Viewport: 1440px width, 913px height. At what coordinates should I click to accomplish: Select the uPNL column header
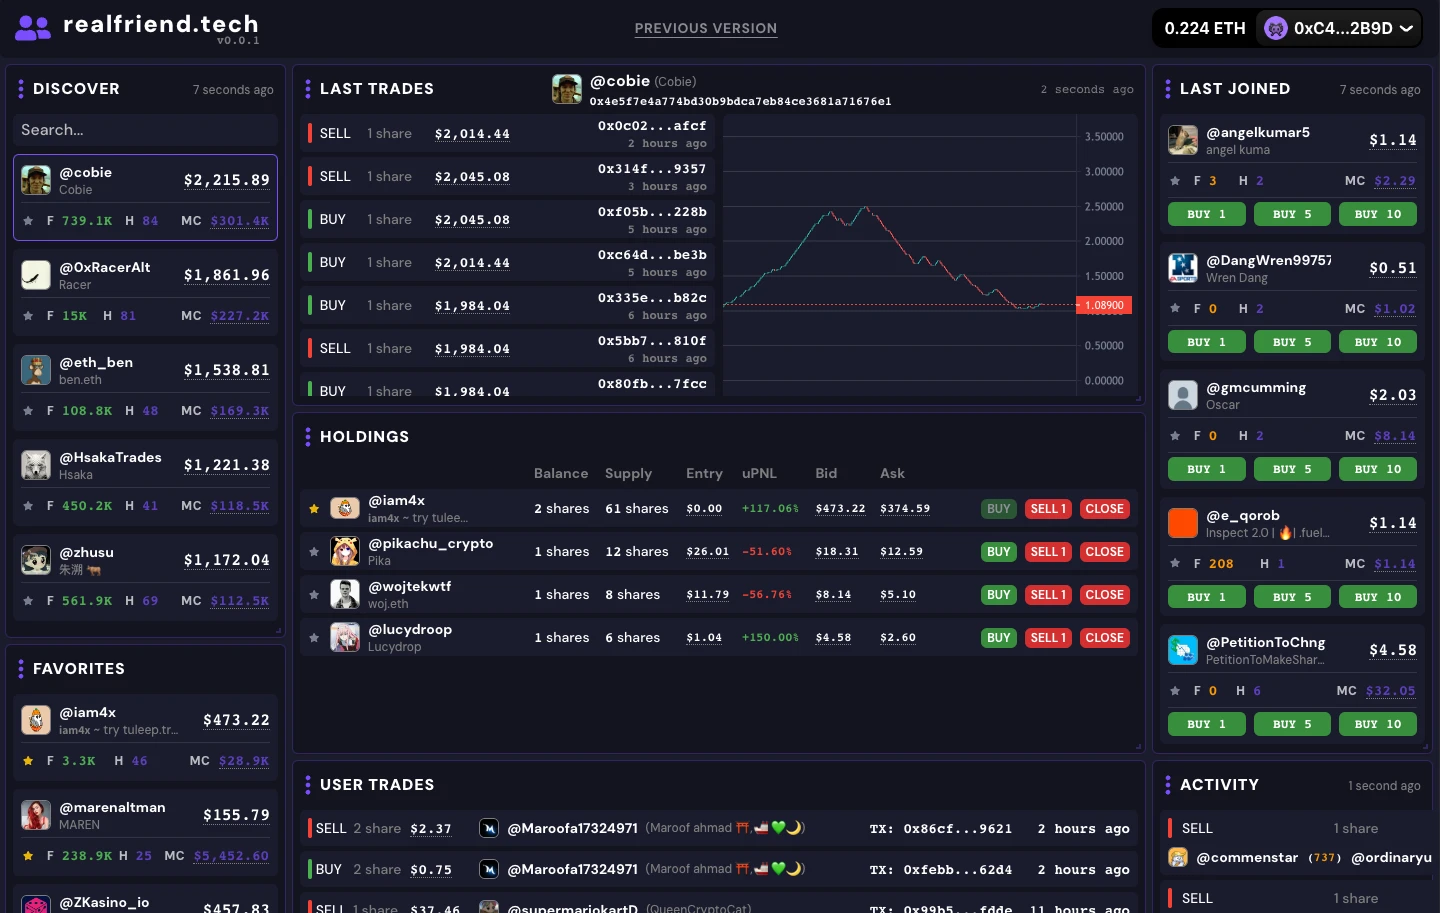pyautogui.click(x=759, y=473)
